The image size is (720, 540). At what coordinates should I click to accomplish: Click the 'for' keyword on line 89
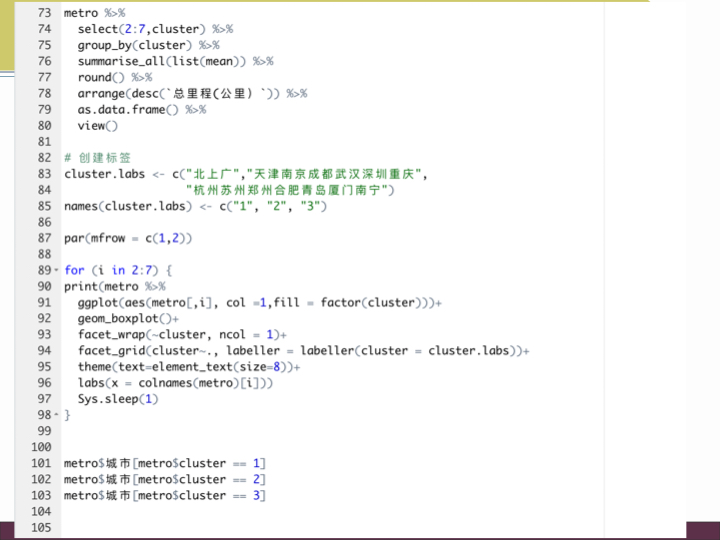click(74, 270)
